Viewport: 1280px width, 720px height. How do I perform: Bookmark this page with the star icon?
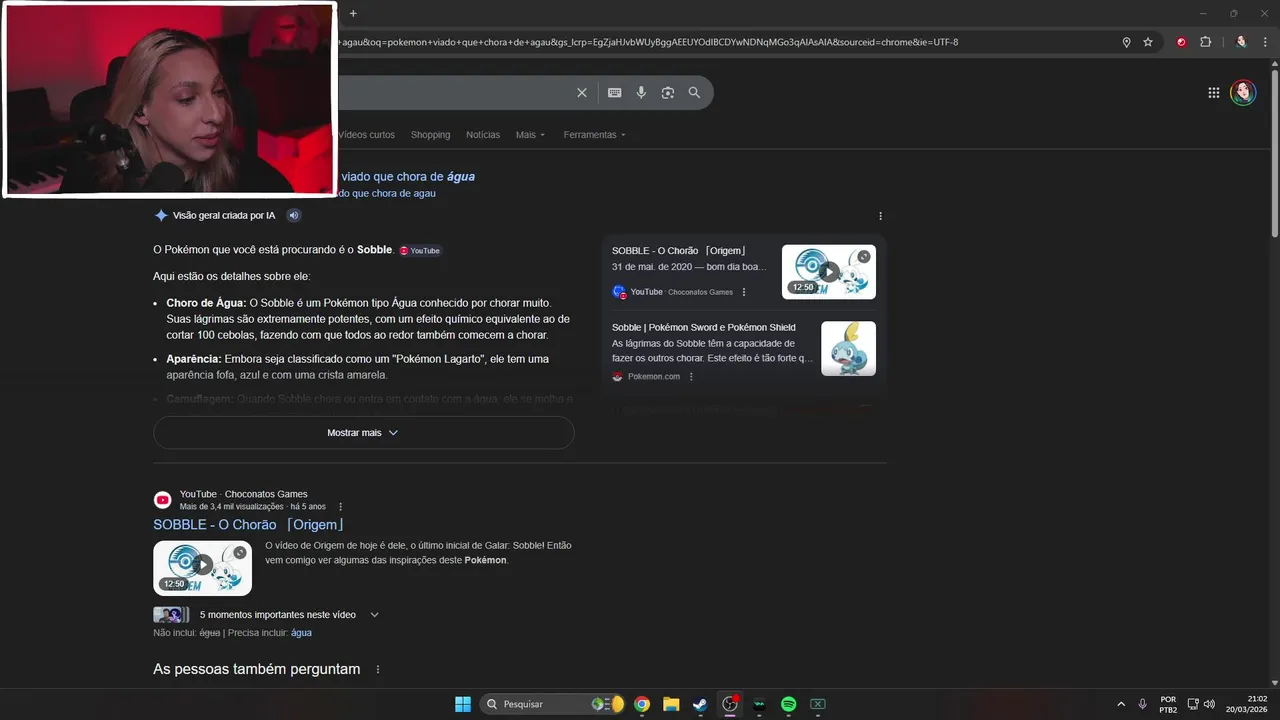[1148, 42]
